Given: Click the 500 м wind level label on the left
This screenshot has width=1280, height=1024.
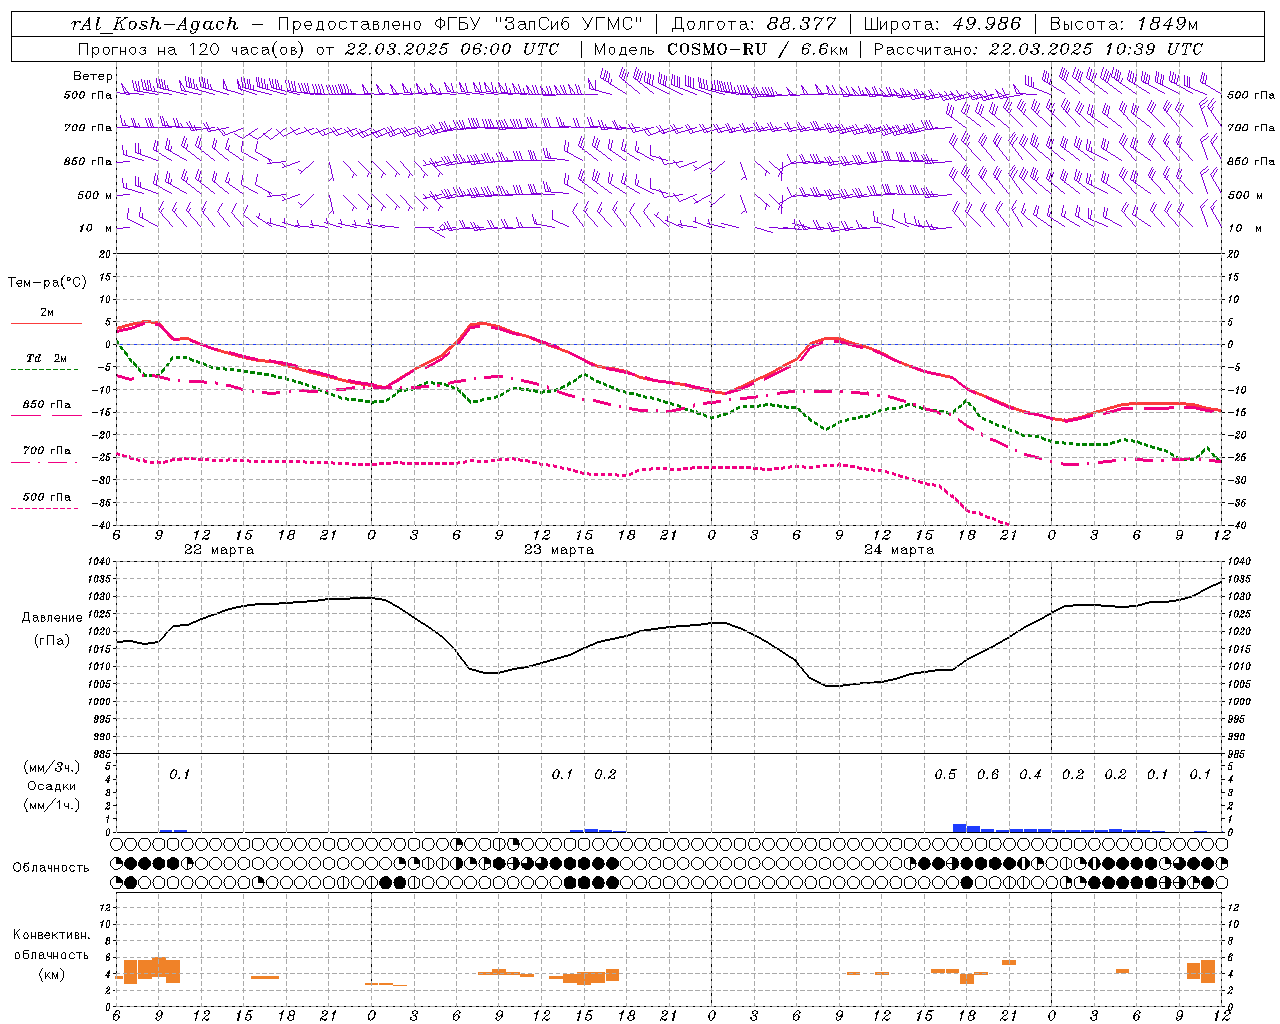Looking at the screenshot, I should pos(95,195).
